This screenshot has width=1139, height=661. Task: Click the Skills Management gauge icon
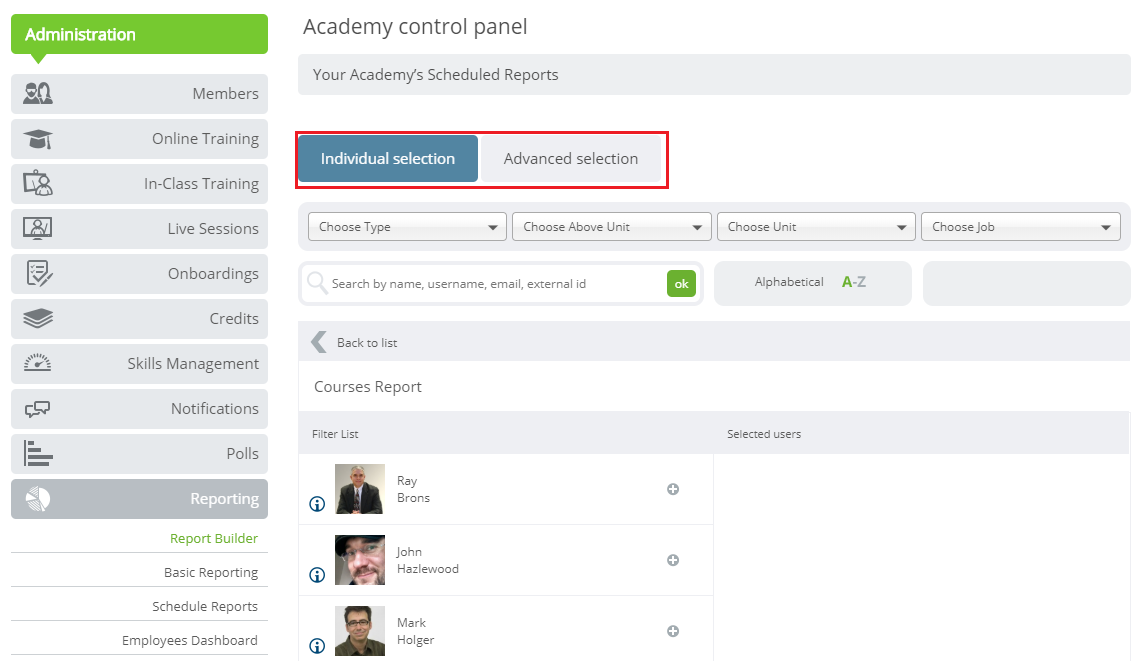click(x=38, y=364)
